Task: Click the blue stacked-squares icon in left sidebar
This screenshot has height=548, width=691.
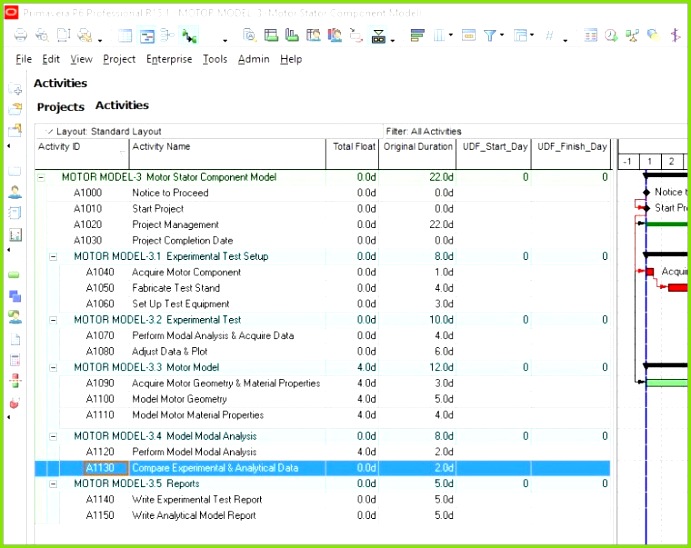Action: (15, 296)
